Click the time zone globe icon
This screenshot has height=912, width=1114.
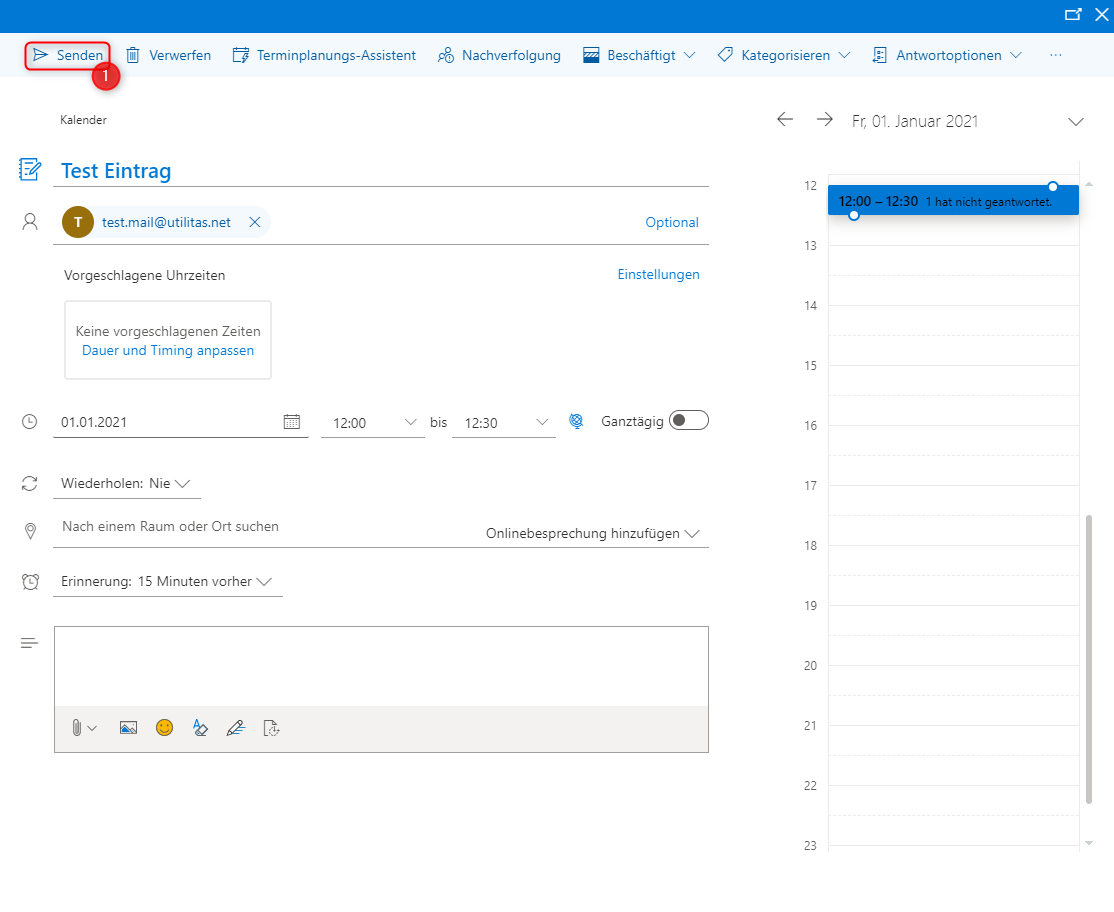[576, 421]
